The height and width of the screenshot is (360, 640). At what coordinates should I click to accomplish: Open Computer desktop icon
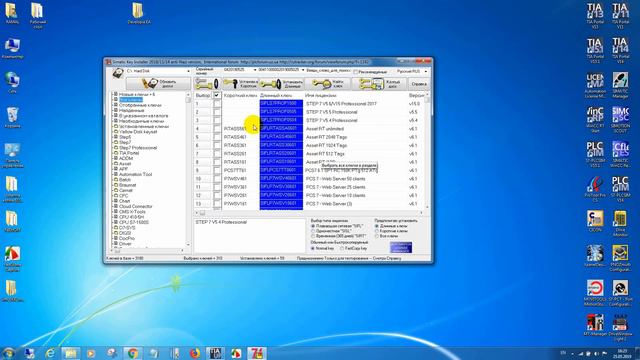12,48
